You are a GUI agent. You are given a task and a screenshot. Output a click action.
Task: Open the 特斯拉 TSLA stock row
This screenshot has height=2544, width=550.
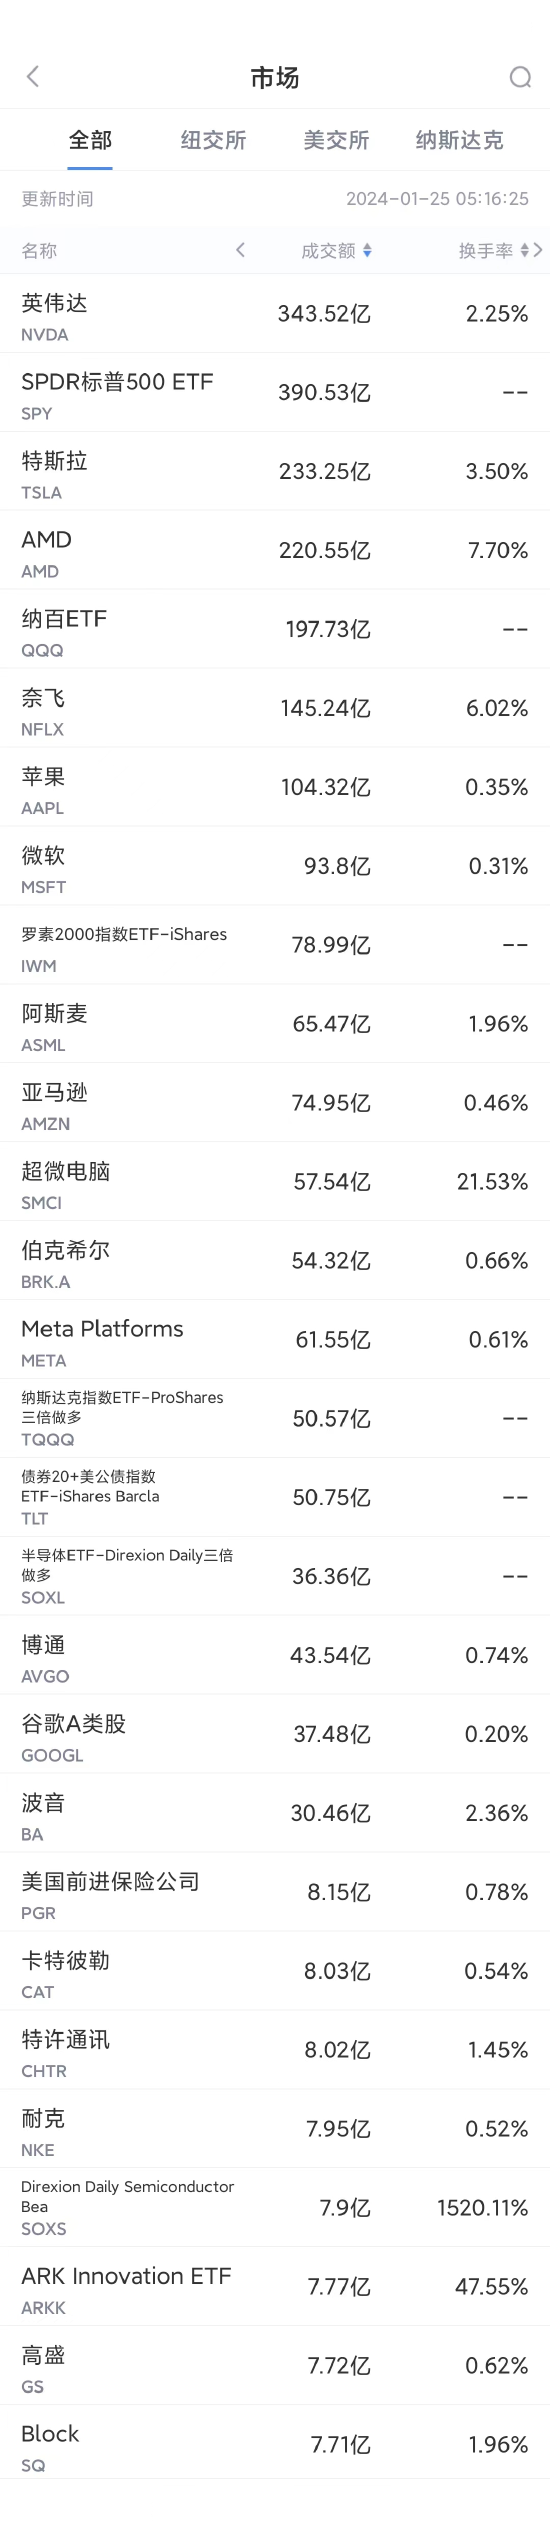275,472
